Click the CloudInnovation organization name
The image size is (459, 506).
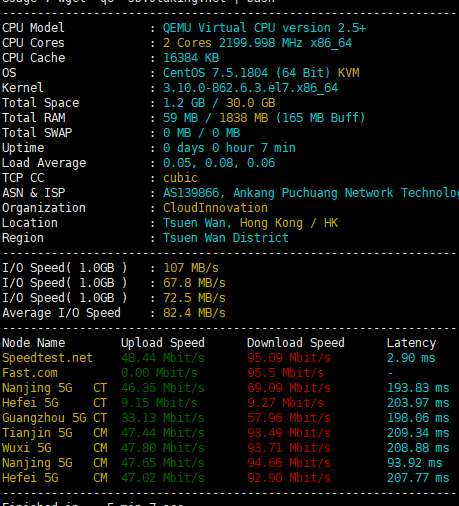point(215,208)
